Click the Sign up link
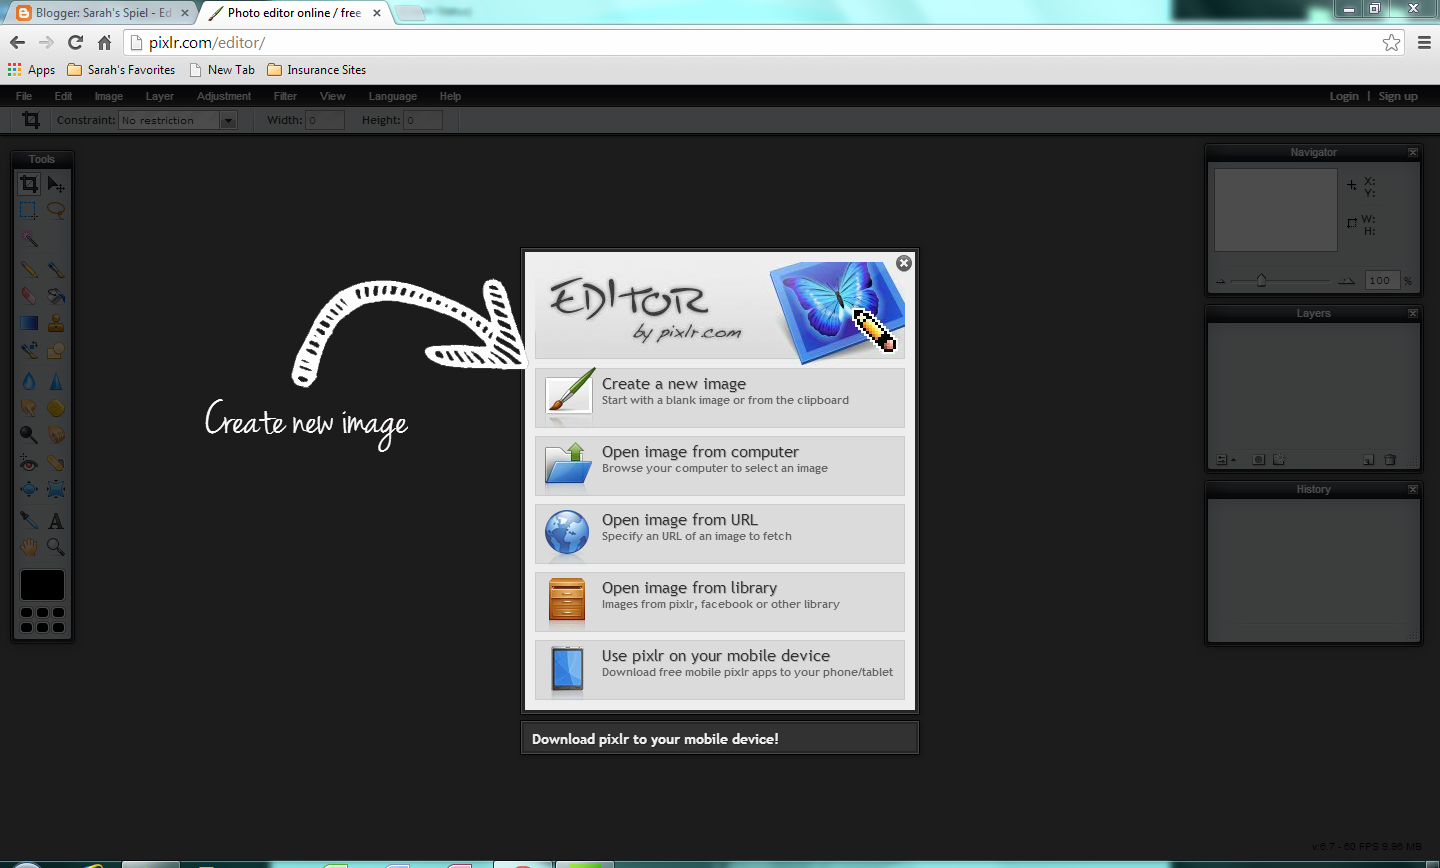 click(1398, 96)
